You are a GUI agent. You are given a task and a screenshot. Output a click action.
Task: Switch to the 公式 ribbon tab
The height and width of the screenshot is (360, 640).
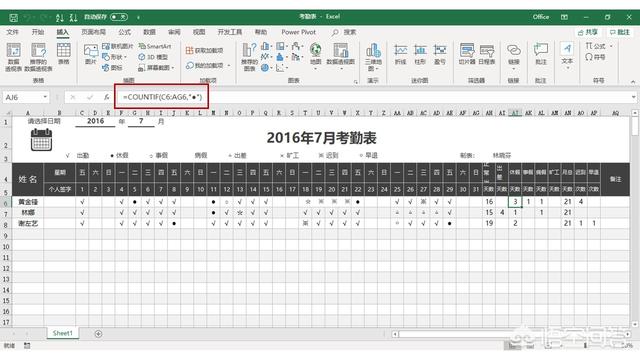point(124,32)
